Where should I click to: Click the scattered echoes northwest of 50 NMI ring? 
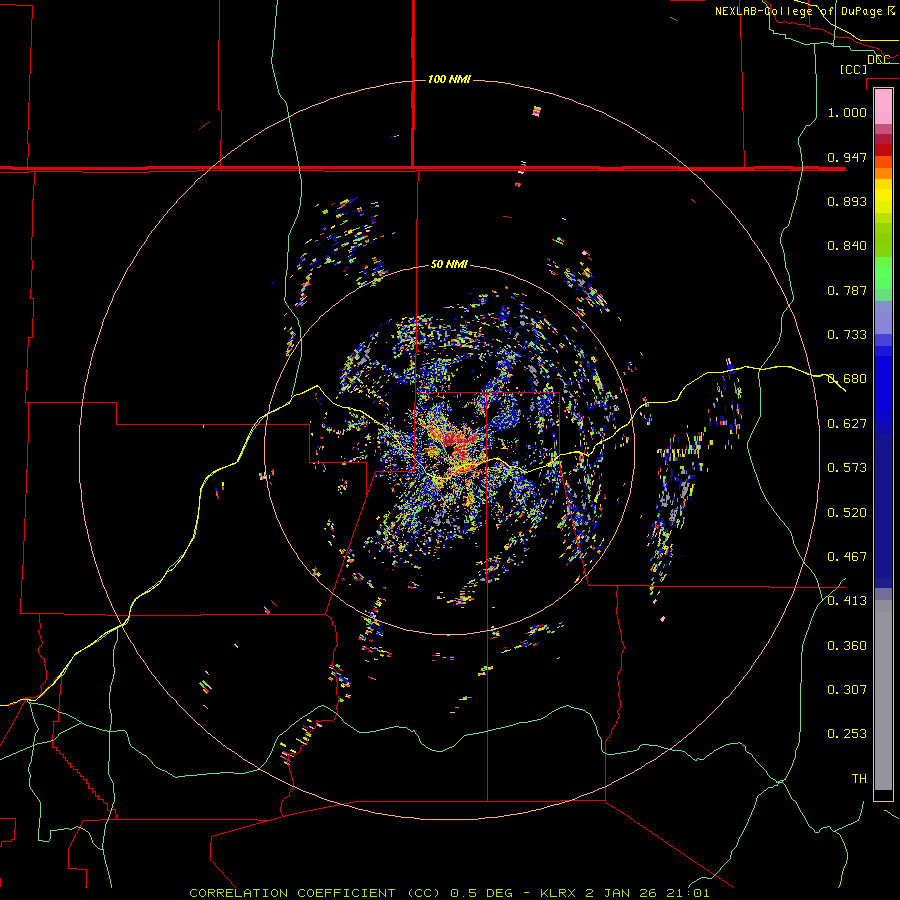pos(344,244)
